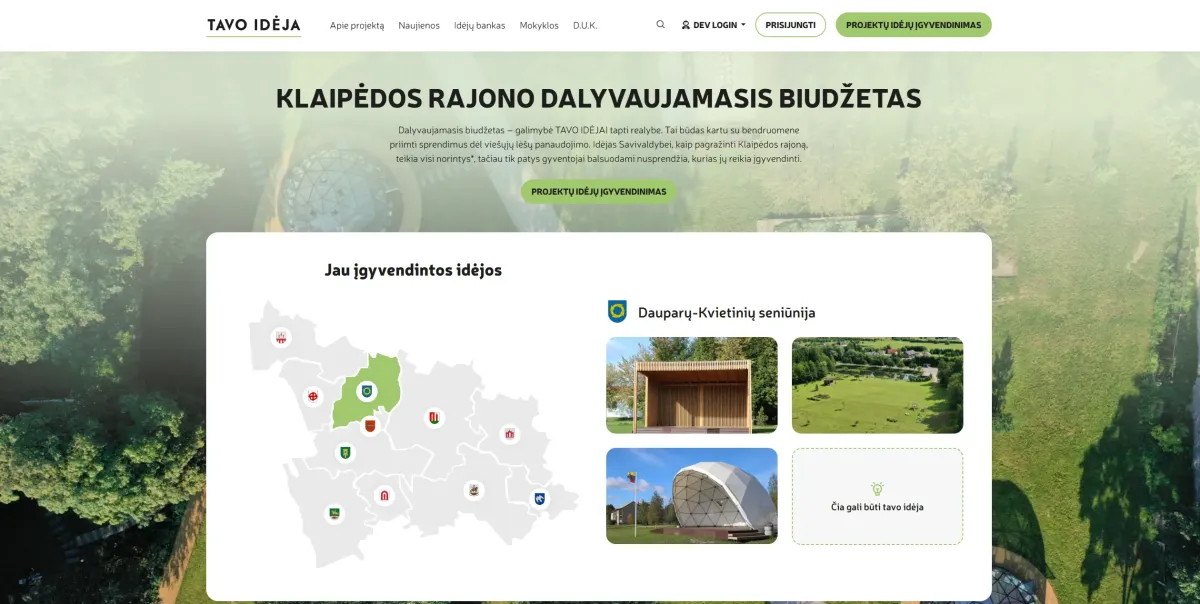Select the red arch coat of arms on map
The height and width of the screenshot is (604, 1200).
pos(384,495)
